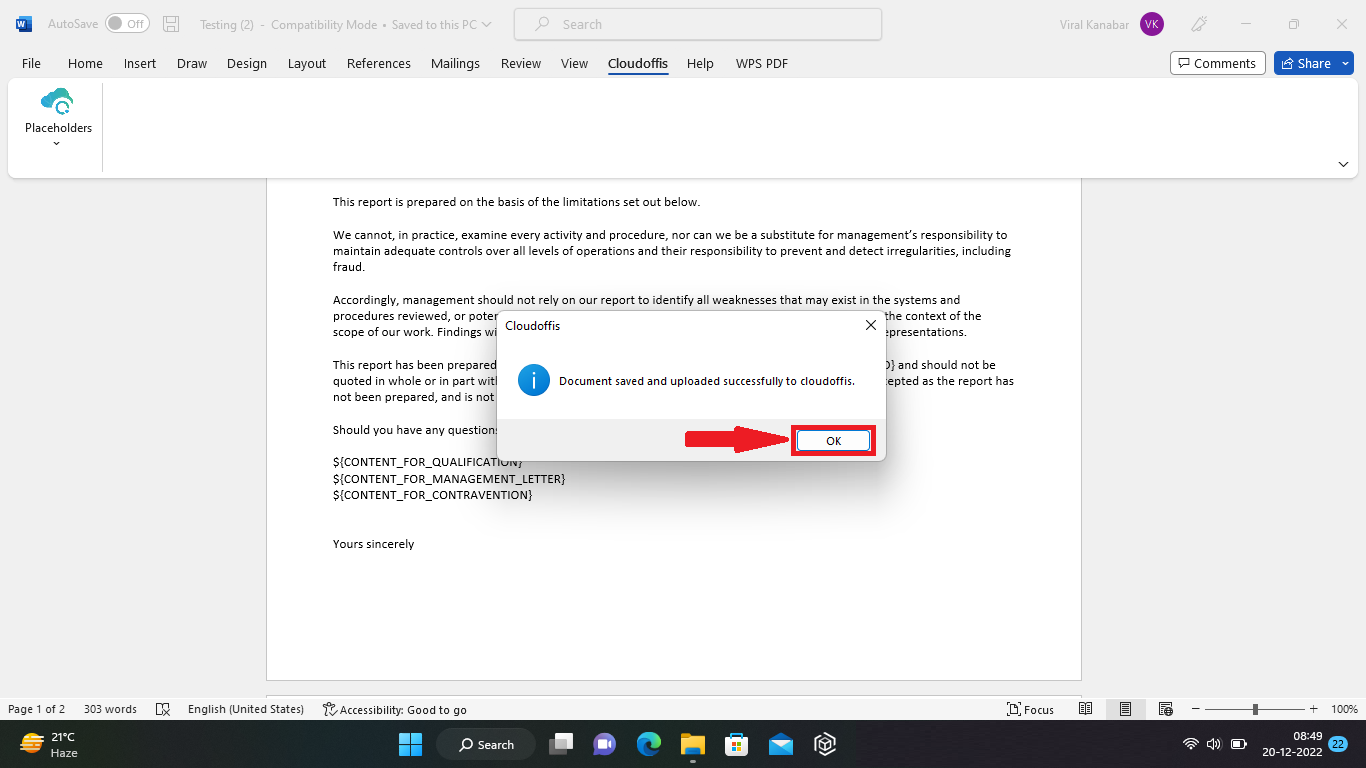Expand the Placeholders dropdown arrow
Image resolution: width=1366 pixels, height=768 pixels.
click(57, 143)
